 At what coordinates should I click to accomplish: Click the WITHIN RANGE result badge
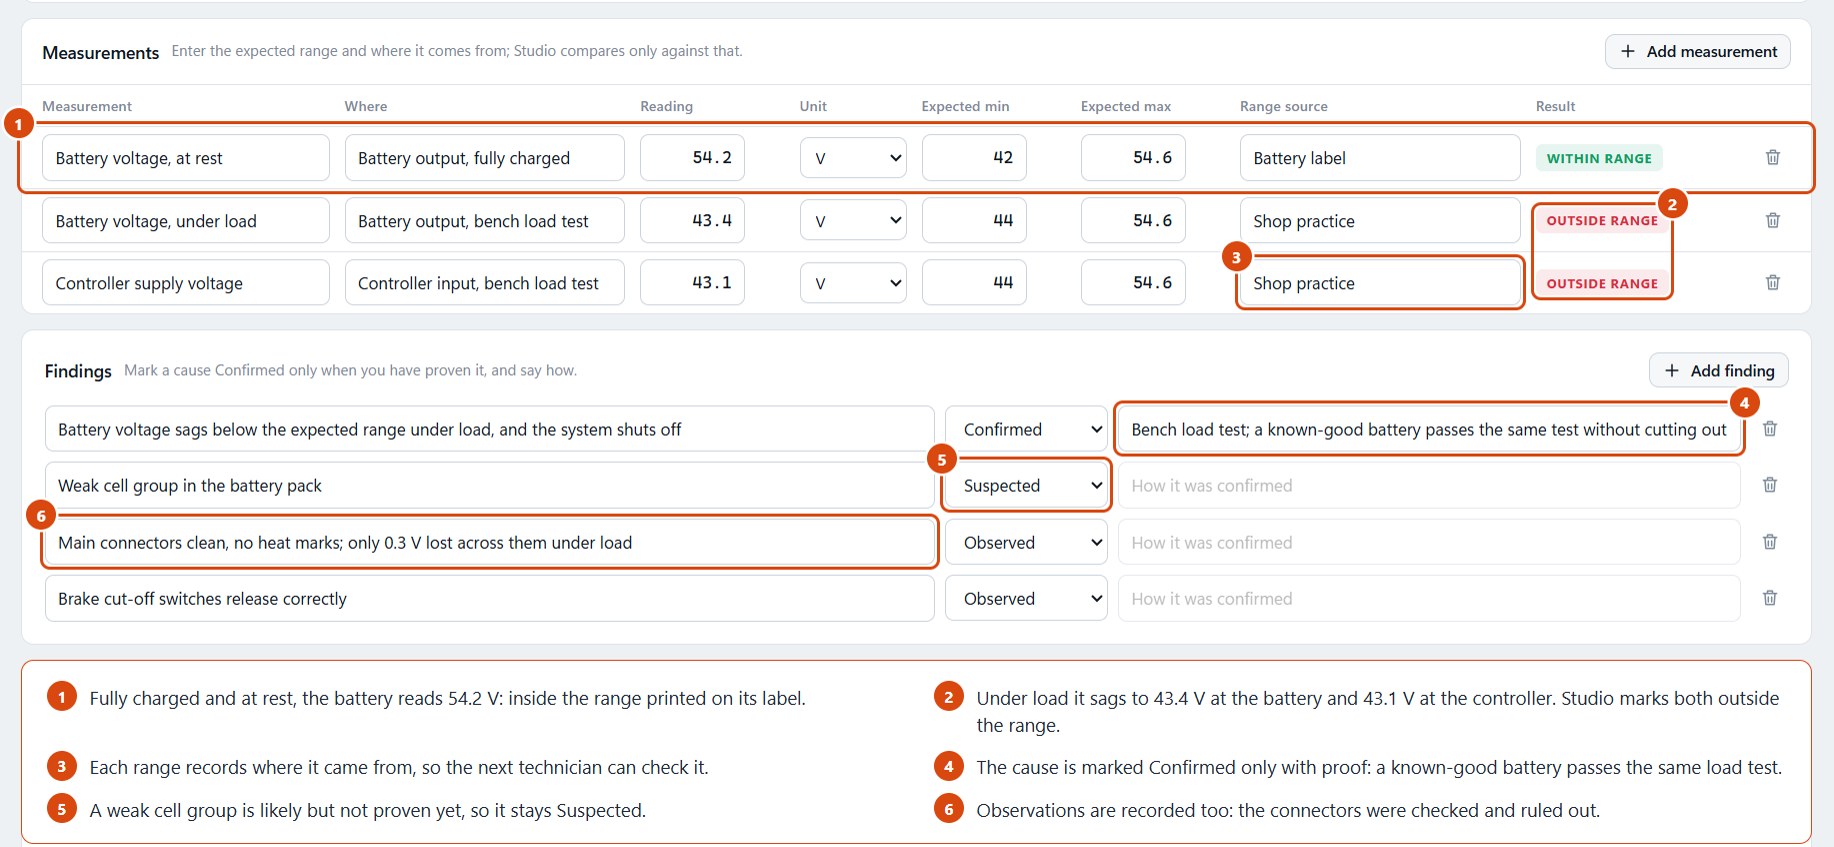(1599, 158)
